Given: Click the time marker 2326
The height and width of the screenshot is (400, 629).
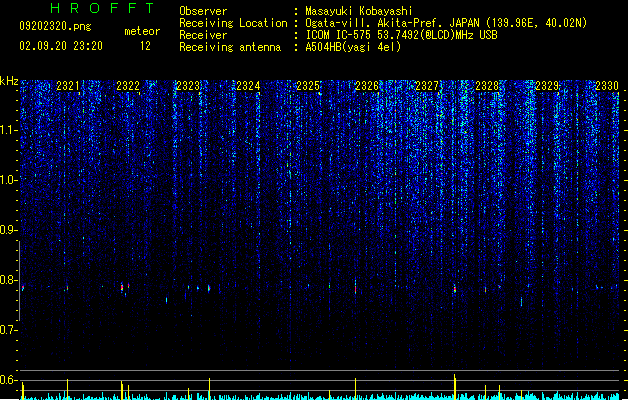Looking at the screenshot, I should pyautogui.click(x=367, y=86).
